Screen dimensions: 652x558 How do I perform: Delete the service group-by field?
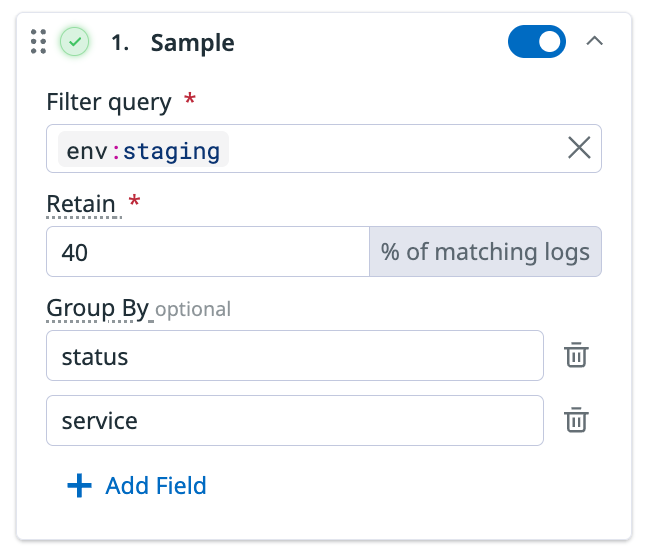(x=576, y=421)
